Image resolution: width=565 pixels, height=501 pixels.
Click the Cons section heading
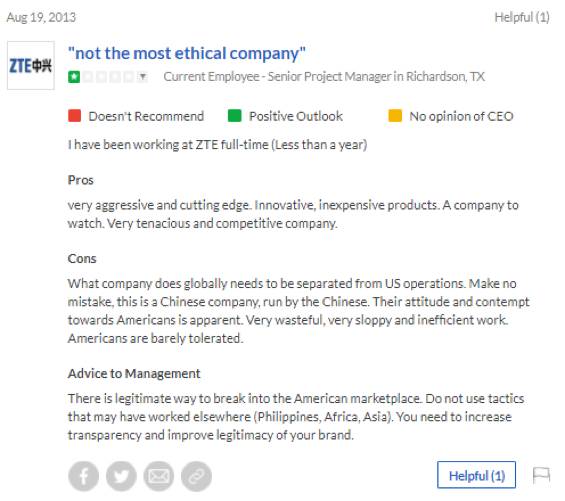tap(82, 258)
